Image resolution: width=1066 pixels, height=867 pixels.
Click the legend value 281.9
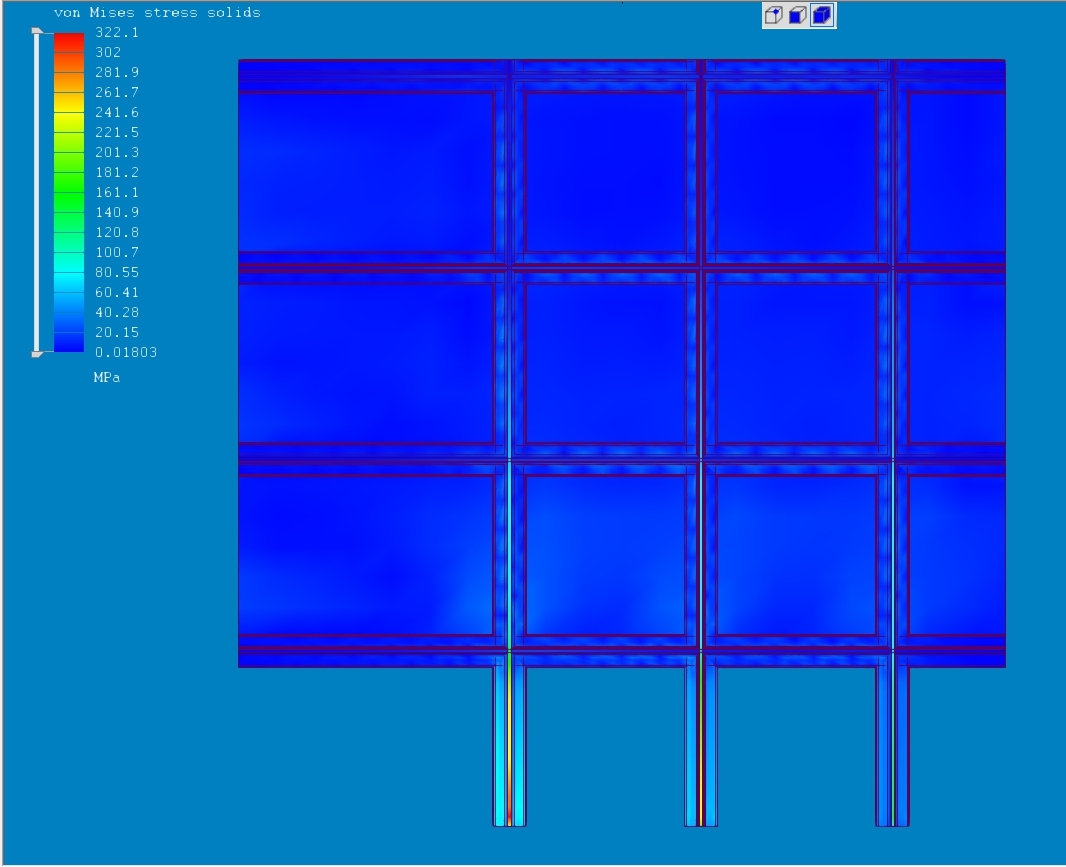[117, 72]
